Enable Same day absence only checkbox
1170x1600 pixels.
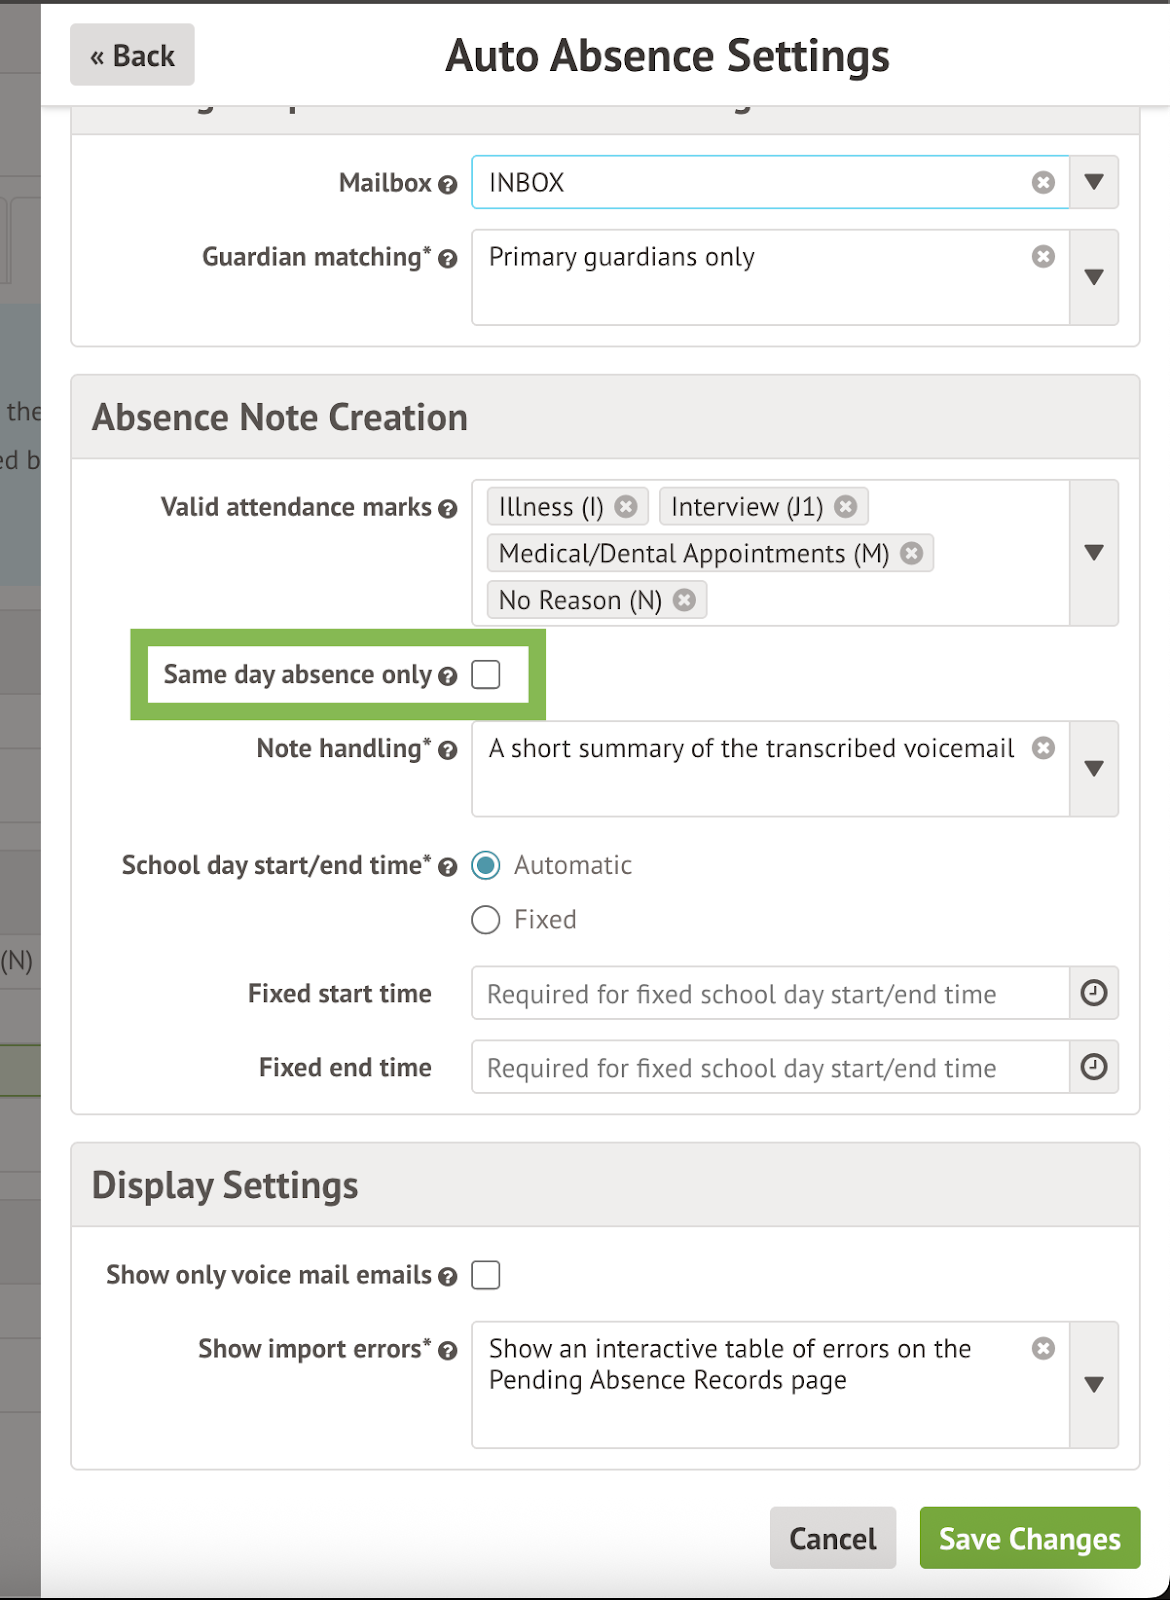coord(486,675)
